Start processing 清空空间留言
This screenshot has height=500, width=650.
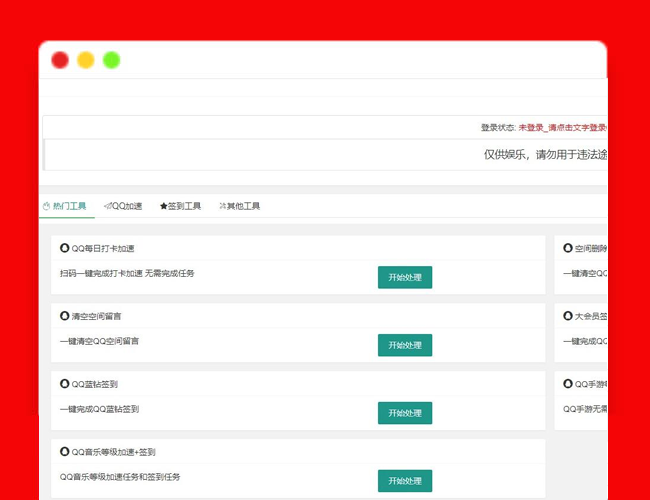point(405,345)
